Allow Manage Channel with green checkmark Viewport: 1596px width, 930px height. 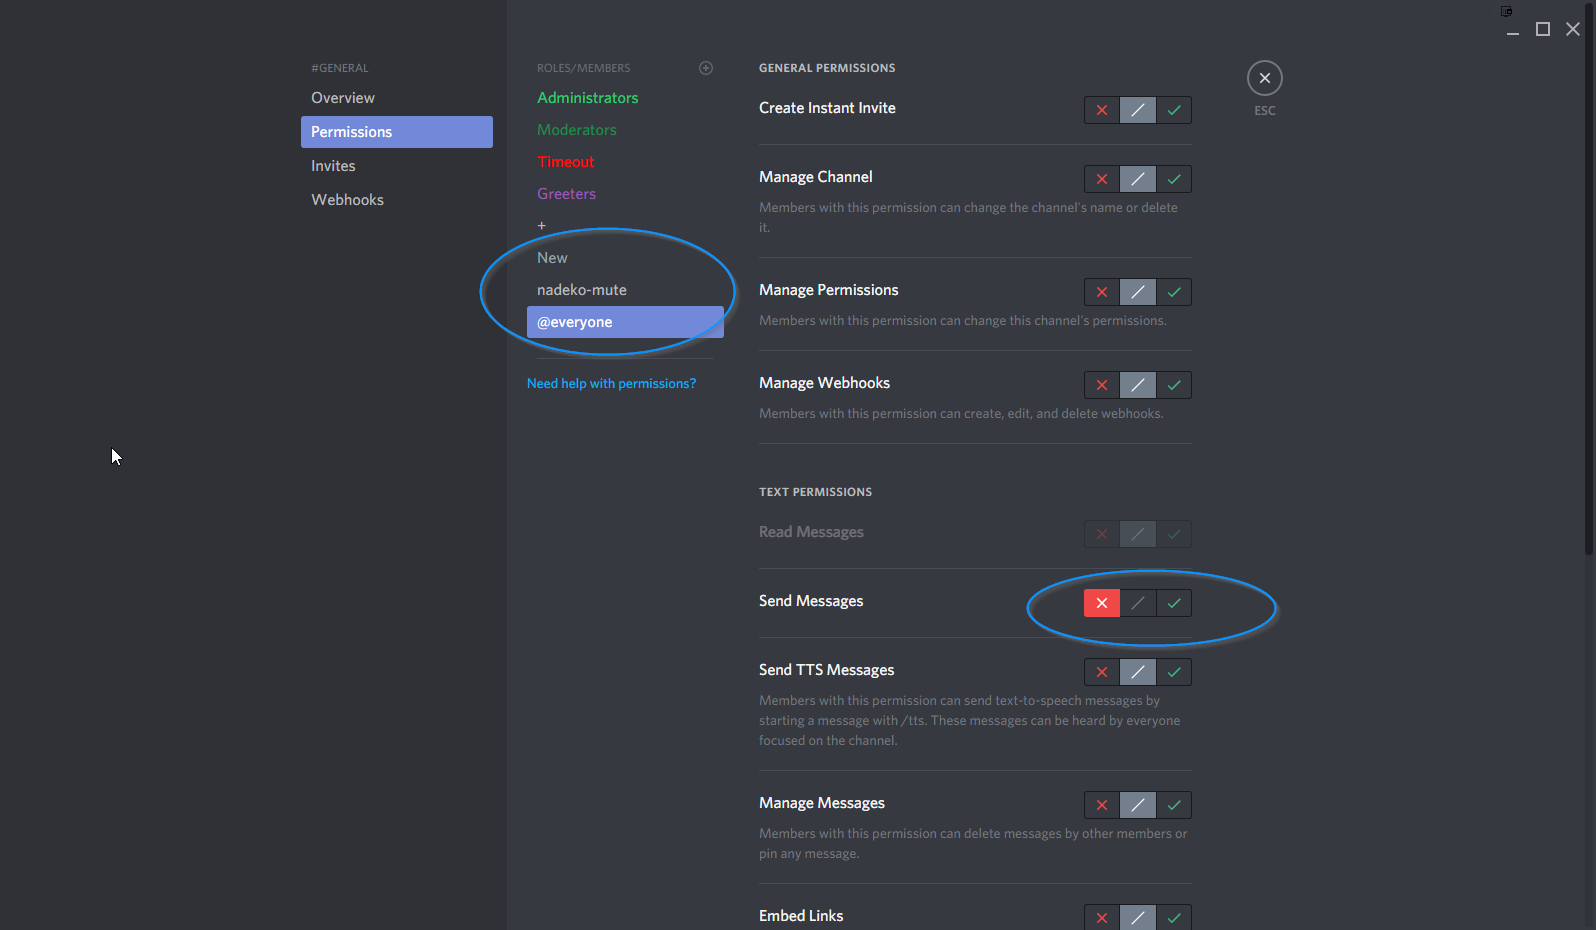click(1174, 179)
